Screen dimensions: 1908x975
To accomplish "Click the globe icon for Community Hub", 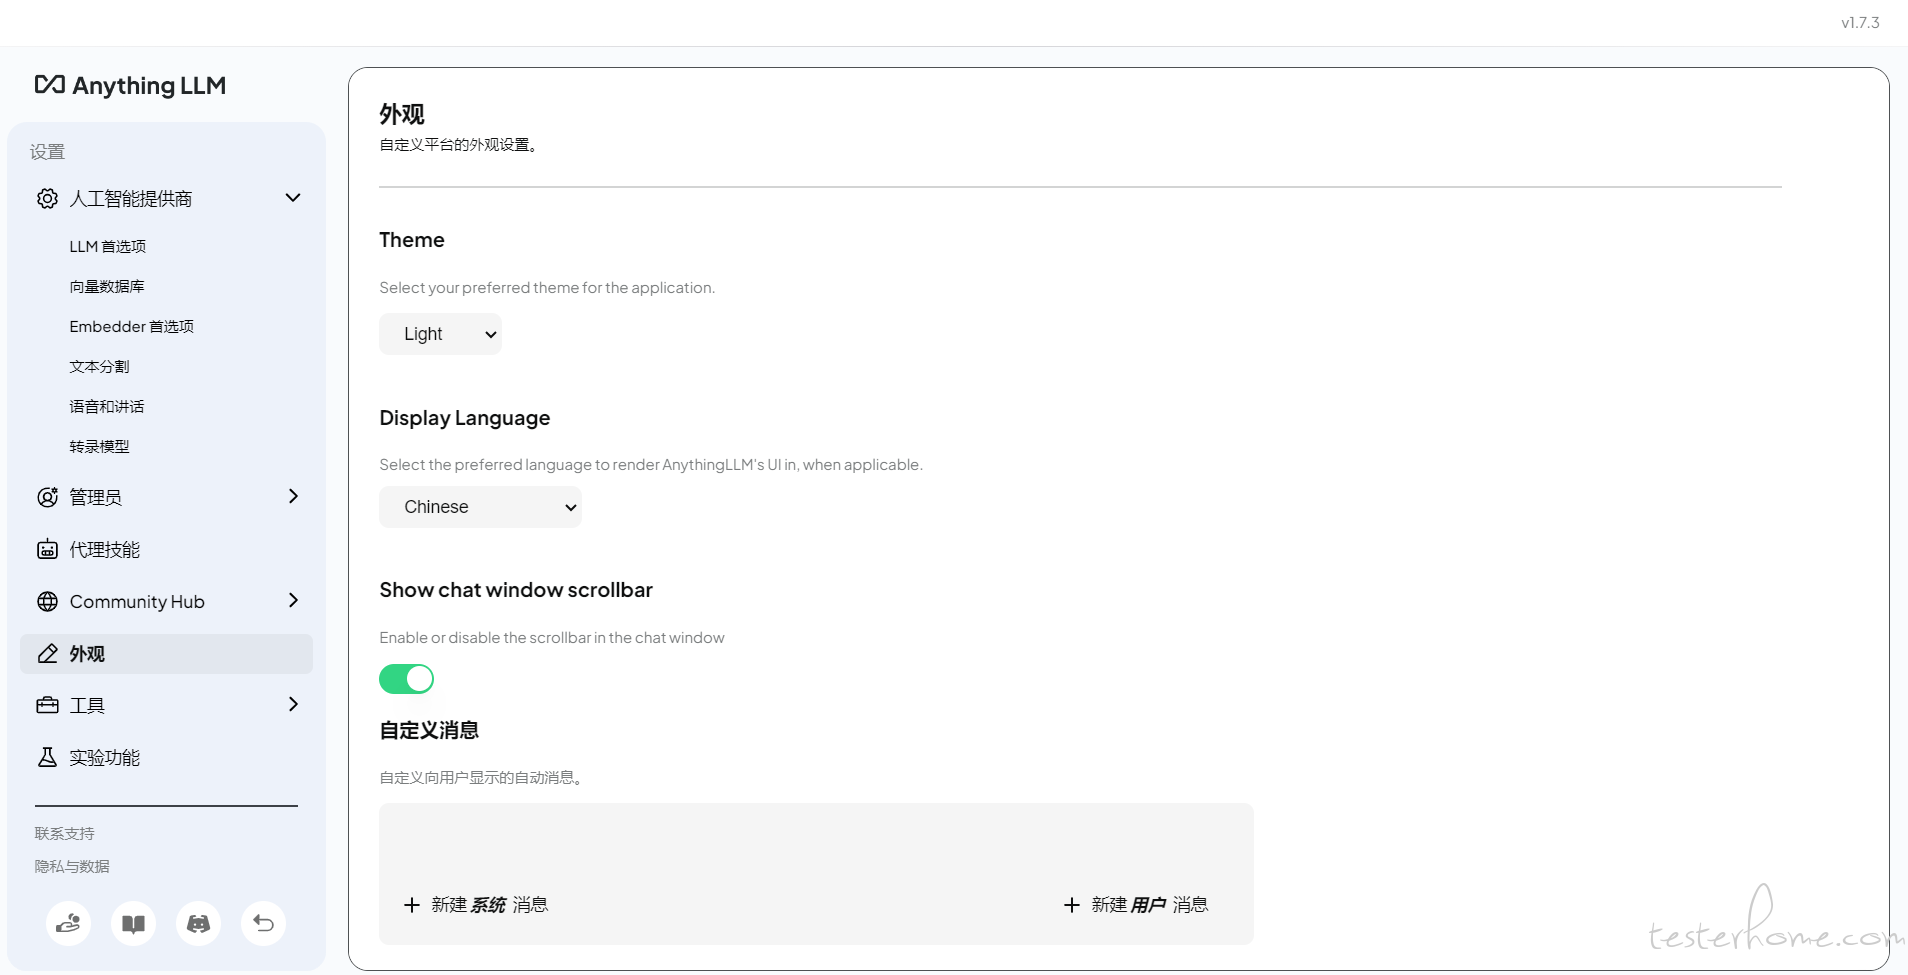I will click(x=47, y=601).
